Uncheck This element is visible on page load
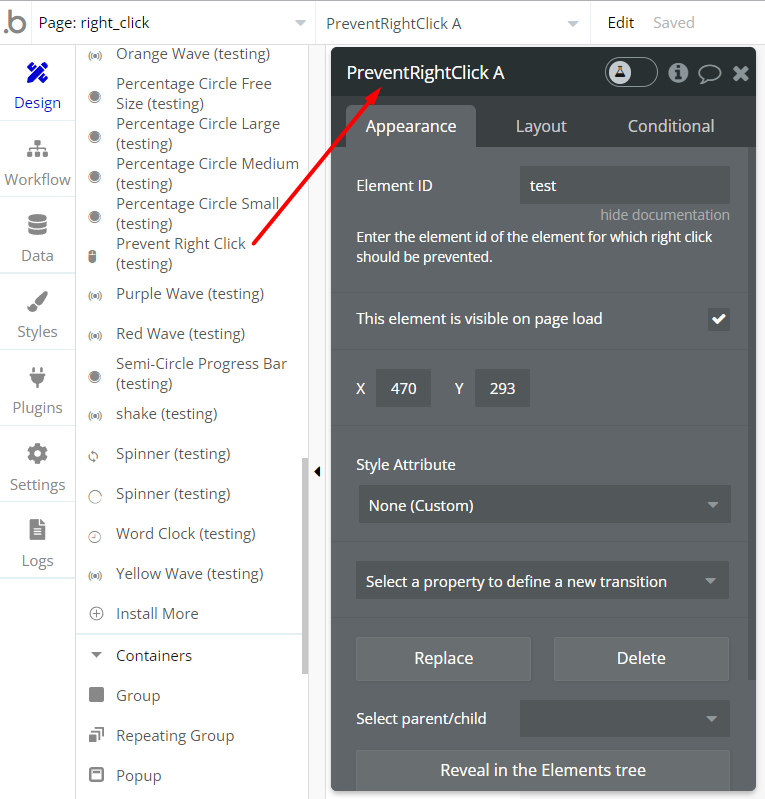765x799 pixels. click(719, 319)
